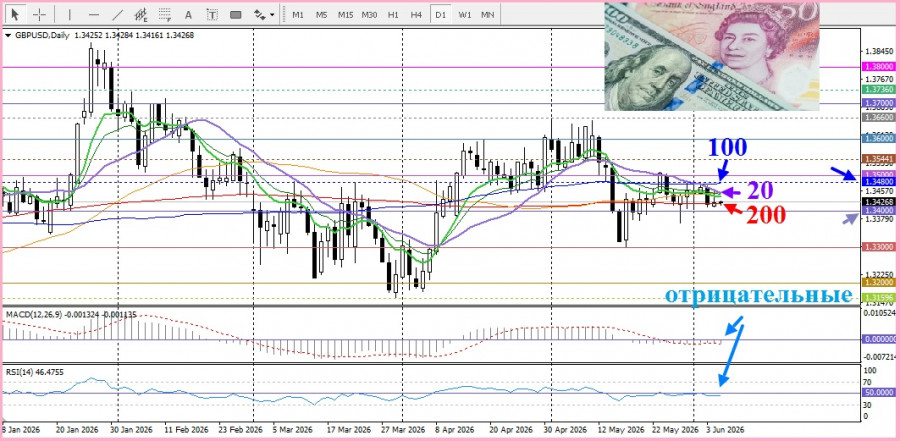The image size is (900, 441).
Task: Click the 1.36600 gray price label
Action: (x=878, y=117)
